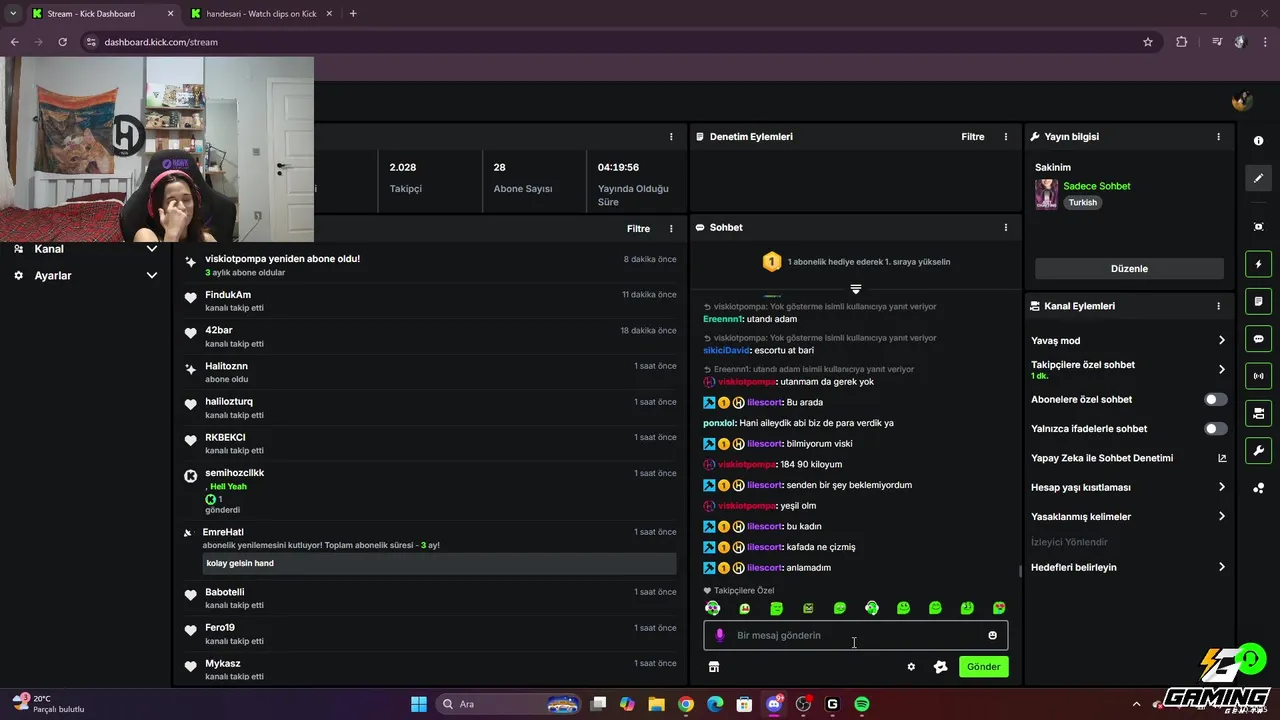Select FindukAm follow activity entry
This screenshot has width=1280, height=720.
click(432, 301)
